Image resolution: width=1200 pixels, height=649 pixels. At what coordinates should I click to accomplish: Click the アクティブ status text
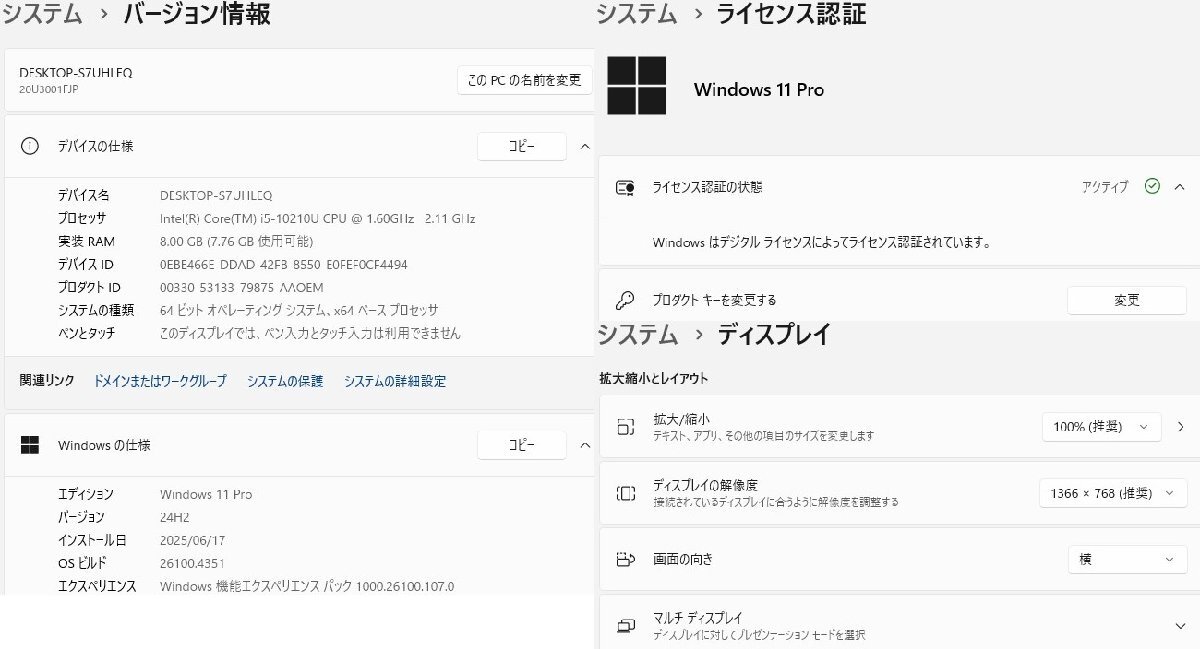[1105, 187]
